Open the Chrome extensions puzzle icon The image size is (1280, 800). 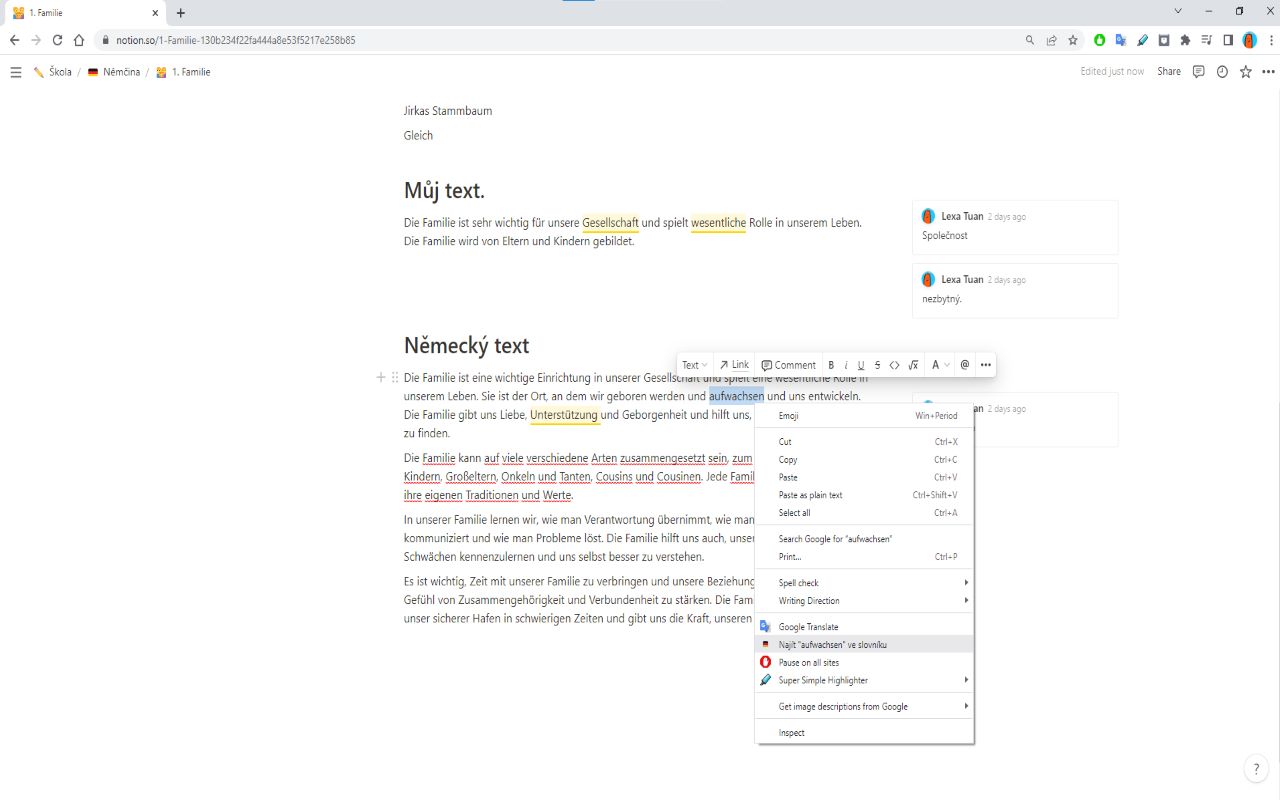[1186, 40]
